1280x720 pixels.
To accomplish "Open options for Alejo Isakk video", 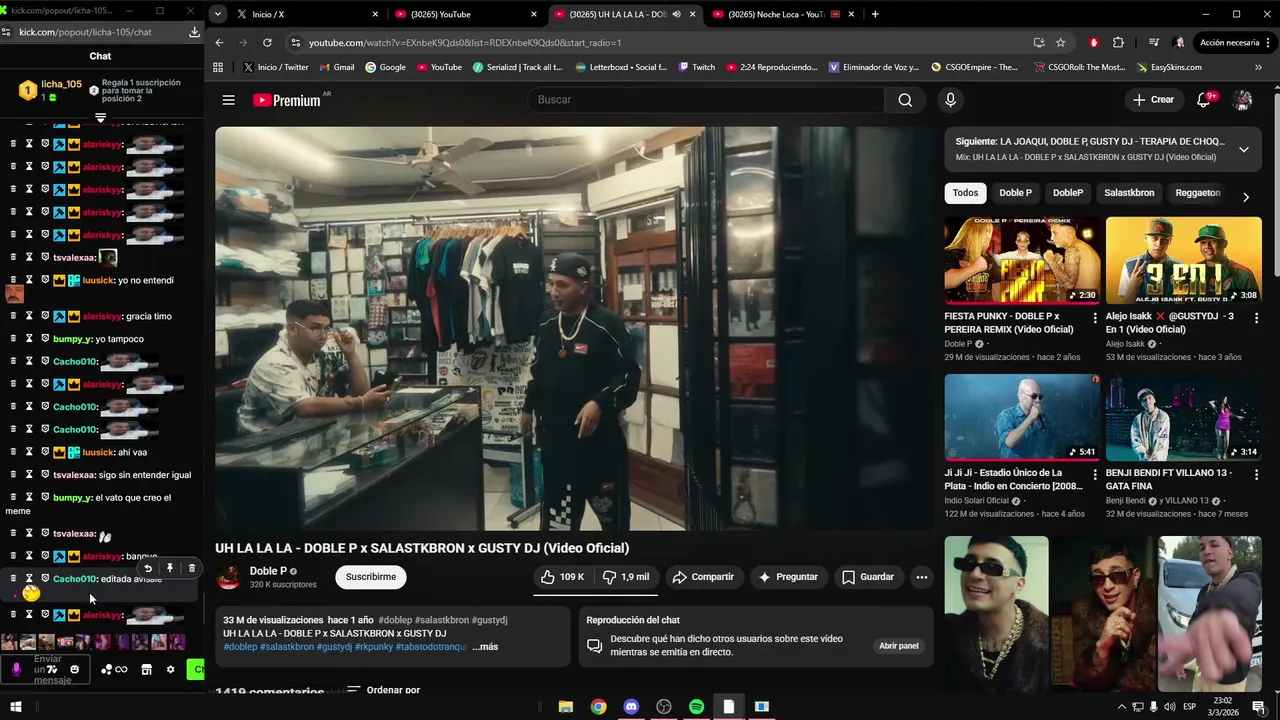I will 1256,318.
